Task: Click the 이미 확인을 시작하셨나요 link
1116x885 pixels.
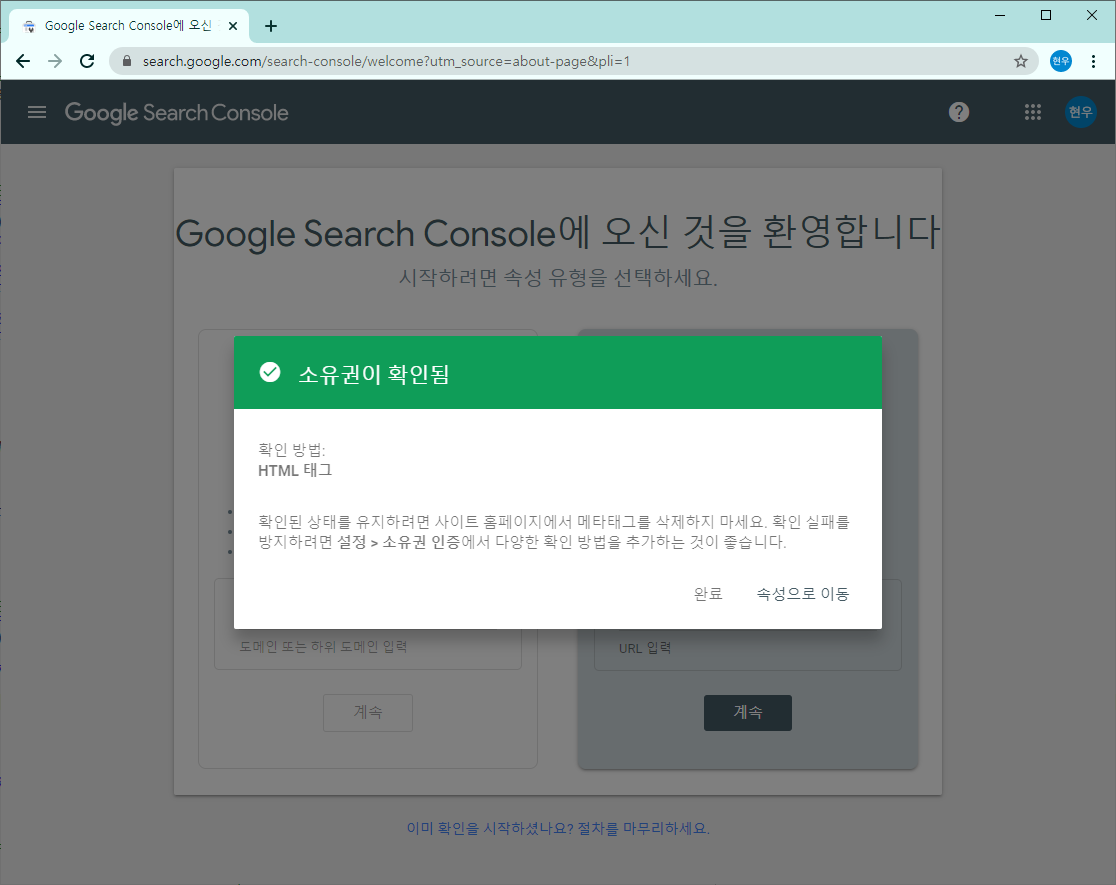Action: [x=558, y=828]
